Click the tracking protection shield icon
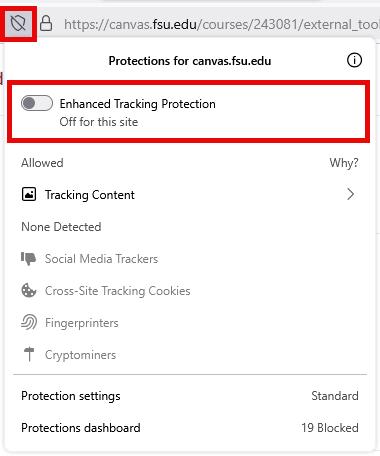Viewport: 380px width, 456px height. [18, 24]
